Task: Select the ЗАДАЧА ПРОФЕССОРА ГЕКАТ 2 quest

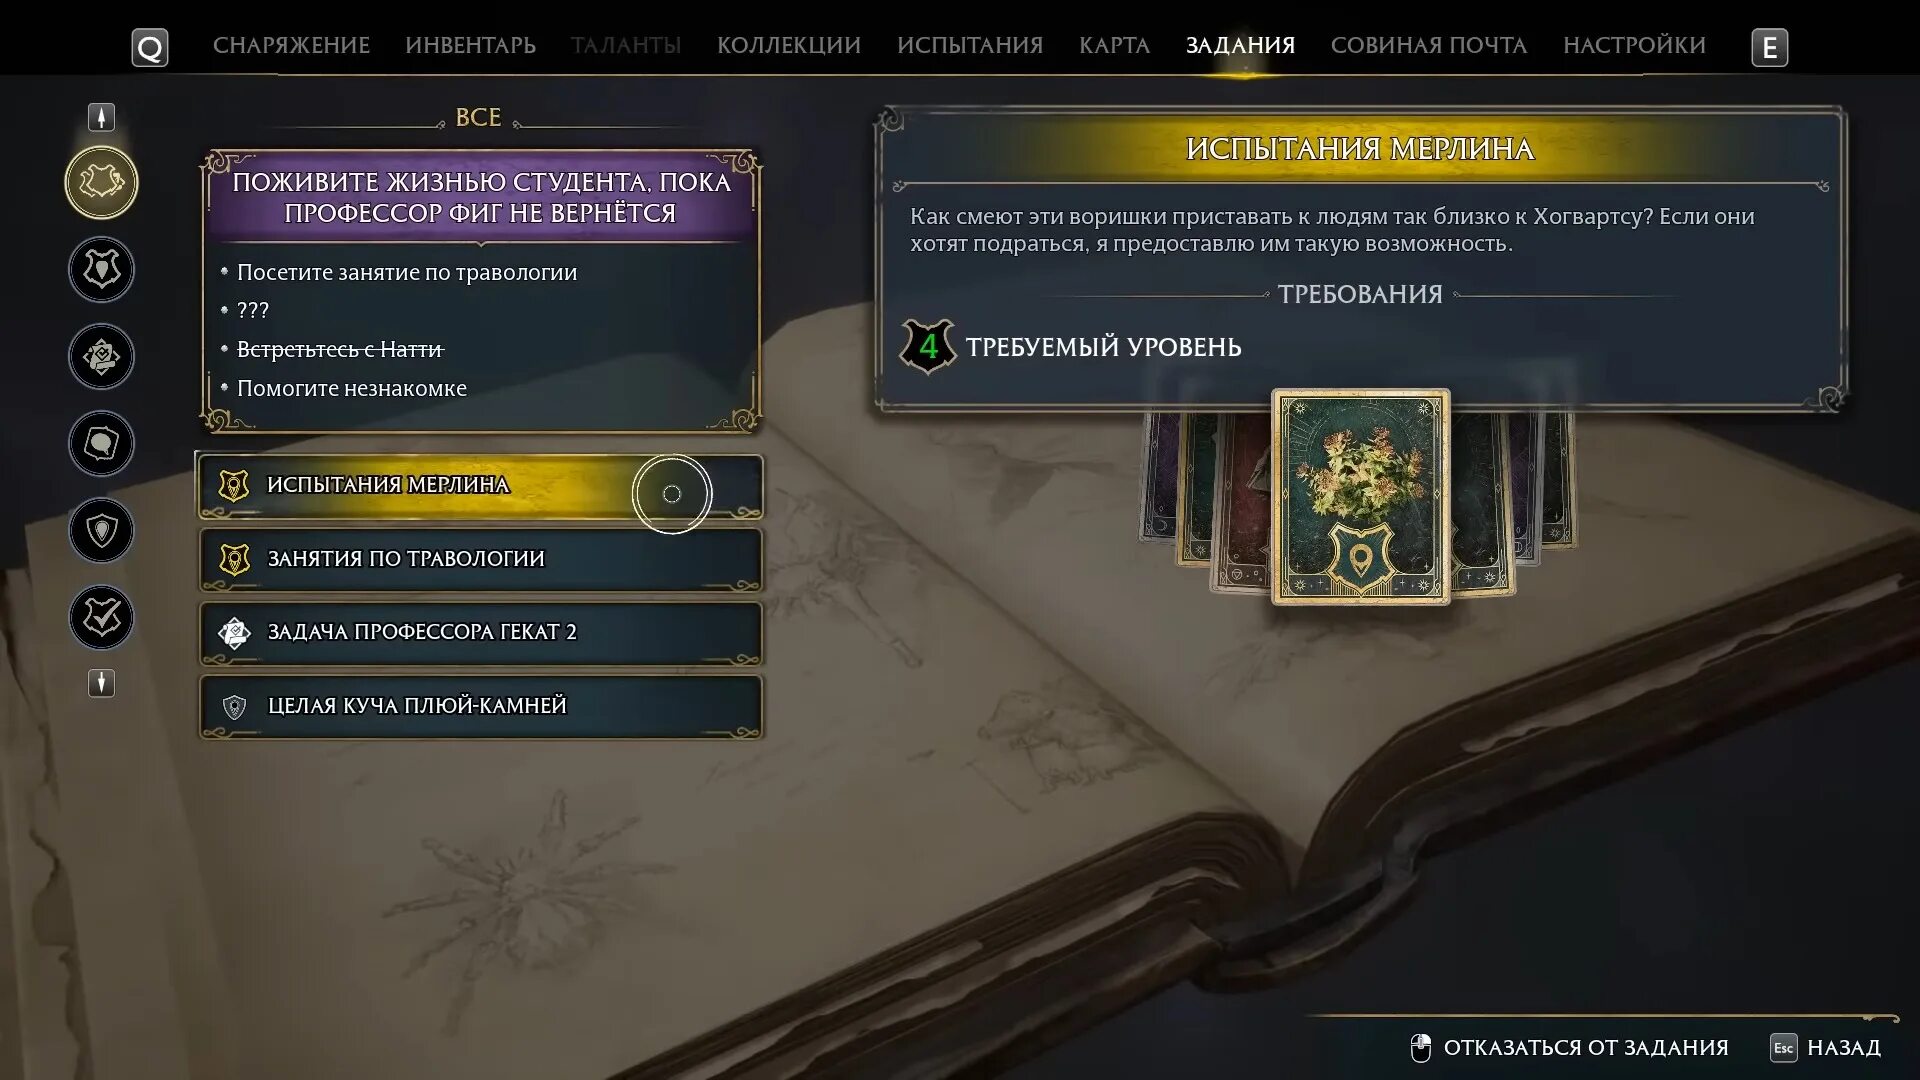Action: tap(481, 632)
